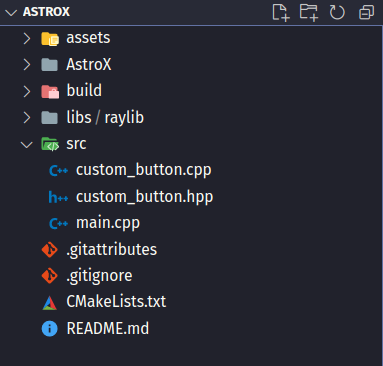Click the ASTROX workspace title
The image size is (383, 366).
[46, 12]
